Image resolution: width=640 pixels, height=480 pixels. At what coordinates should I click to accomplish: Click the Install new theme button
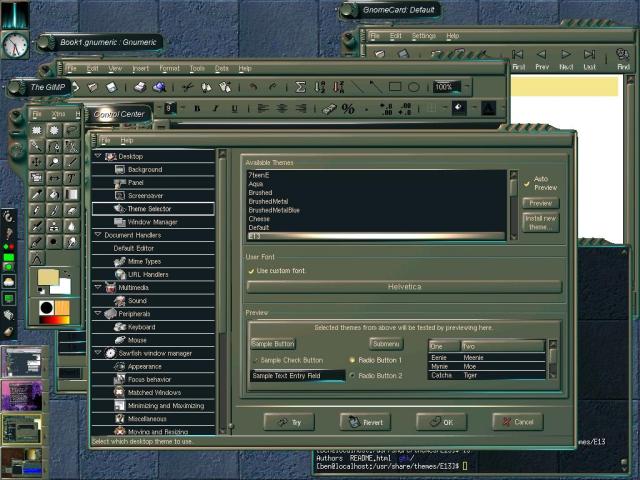[540, 223]
